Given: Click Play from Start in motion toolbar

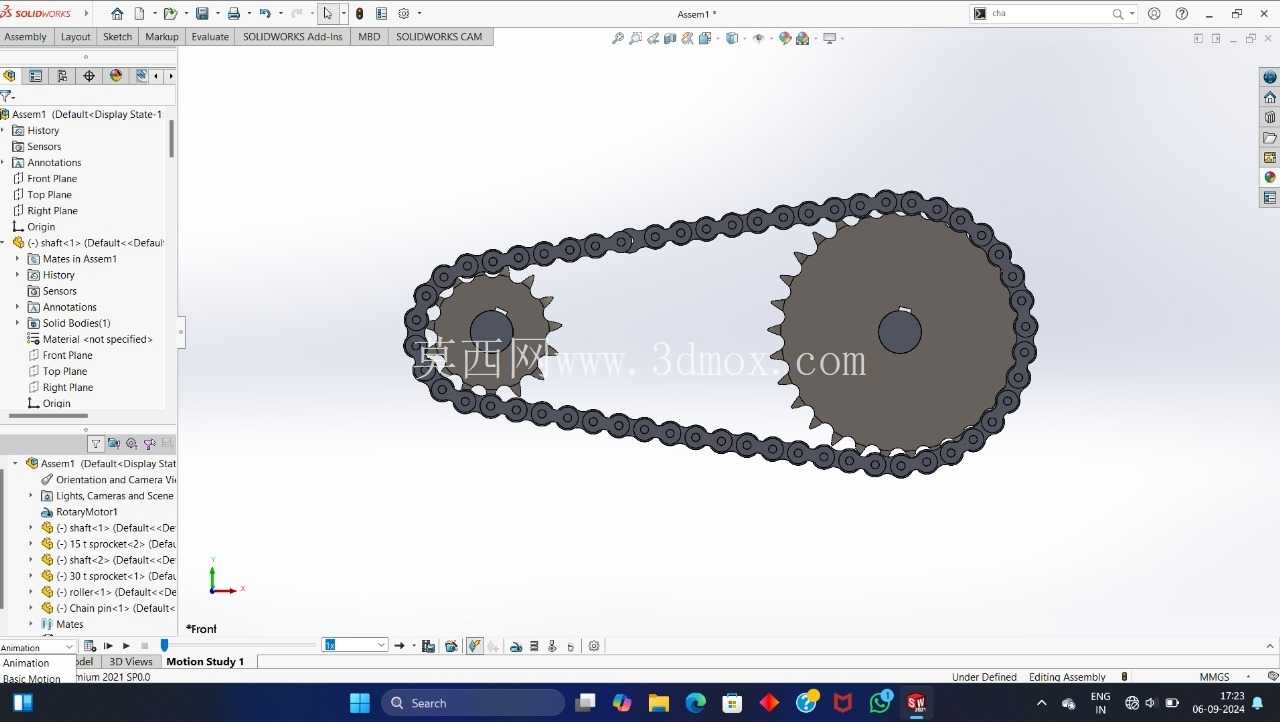Looking at the screenshot, I should [x=108, y=646].
